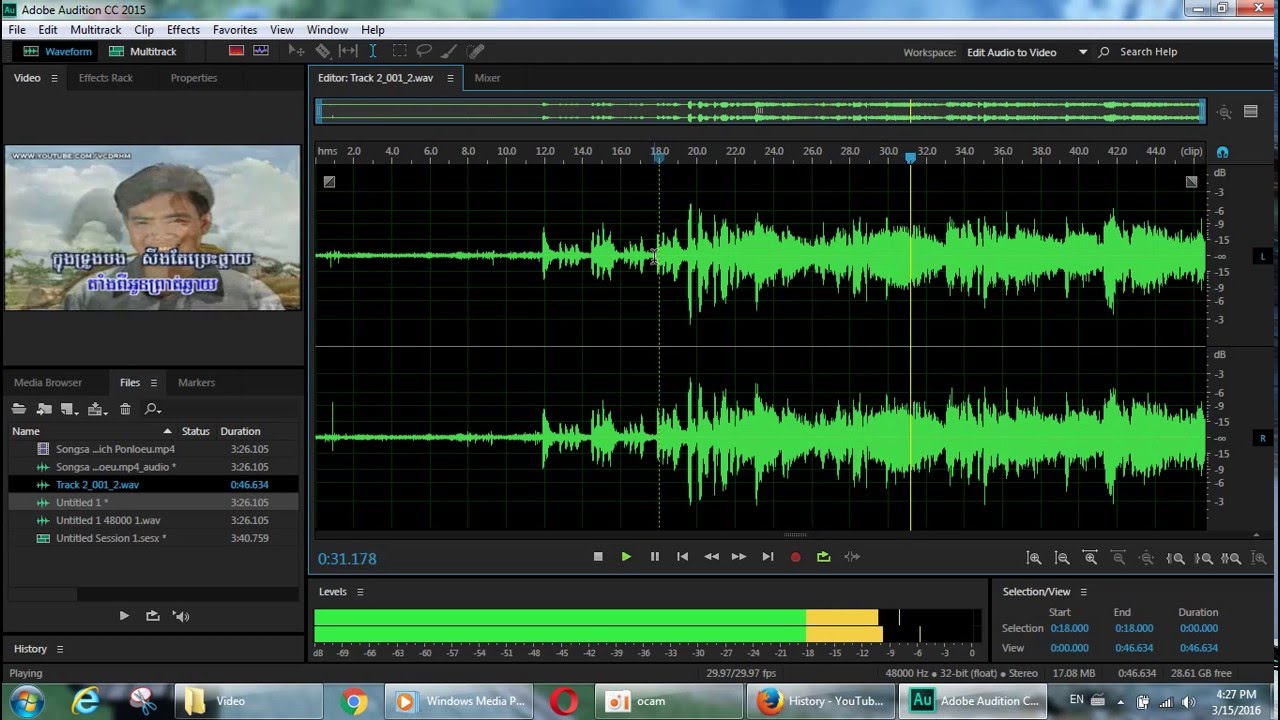This screenshot has height=720, width=1280.
Task: Toggle Files panel Loop Playback
Action: click(x=152, y=616)
